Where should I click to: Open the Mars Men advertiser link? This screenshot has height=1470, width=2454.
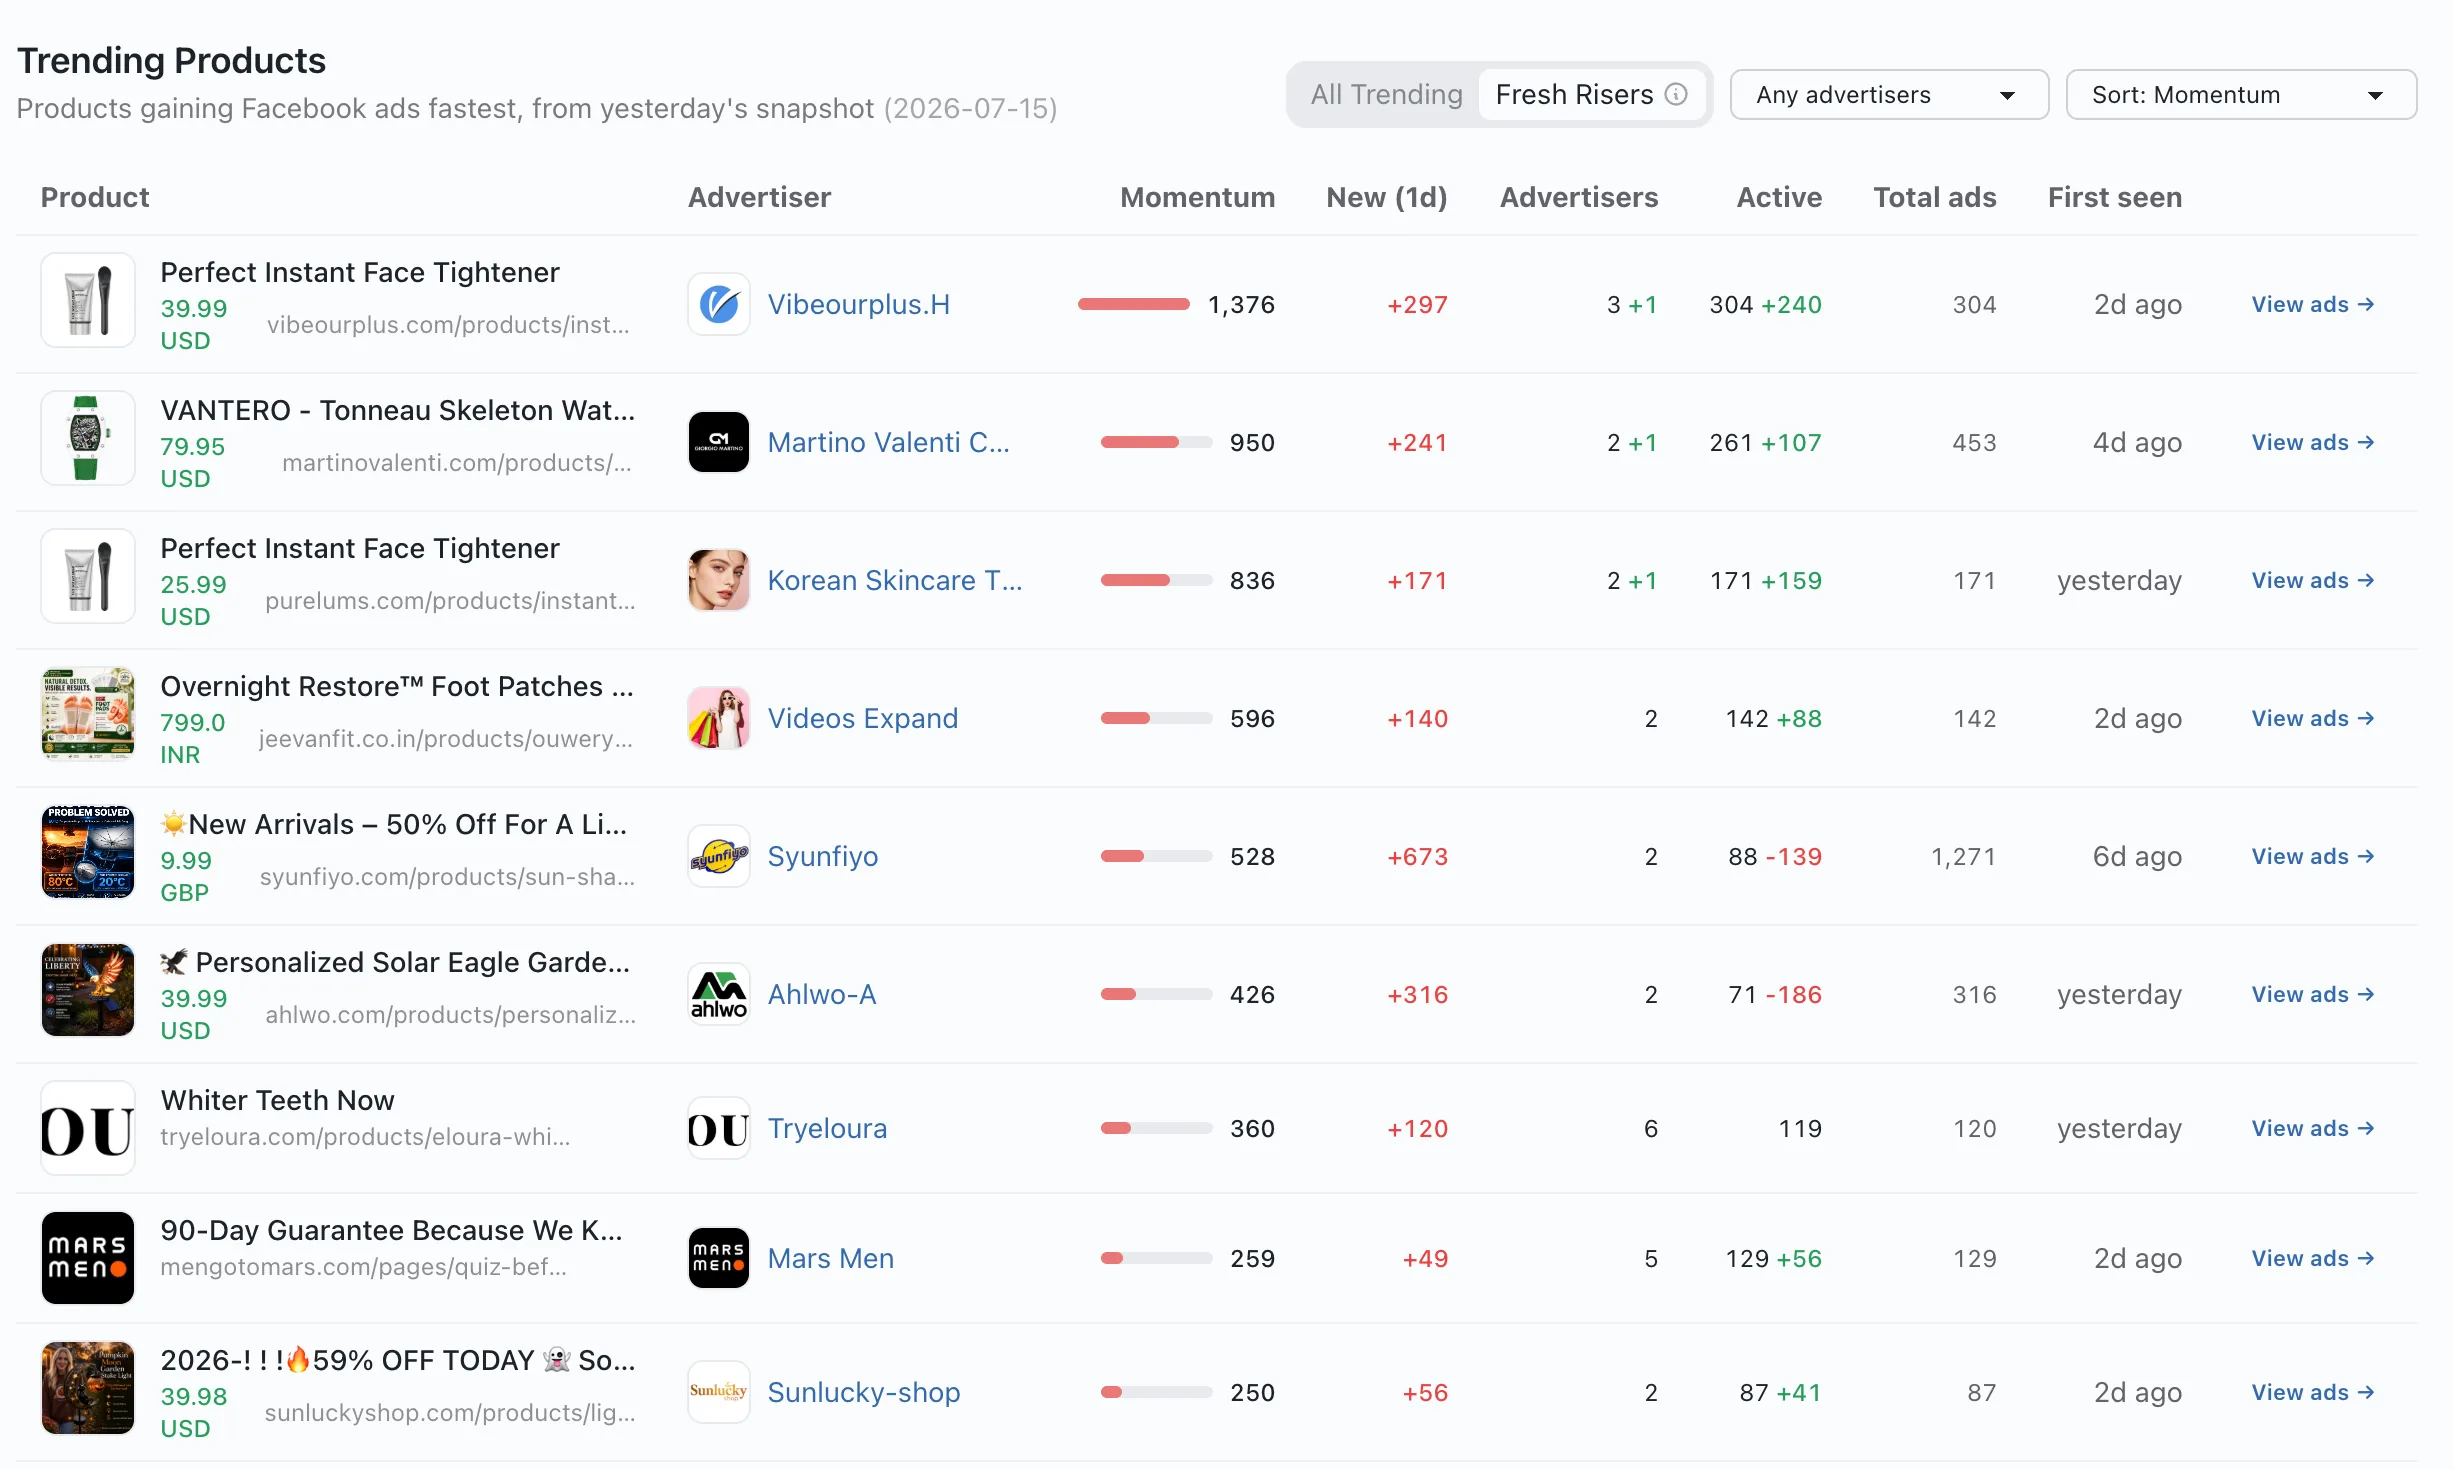click(x=831, y=1258)
